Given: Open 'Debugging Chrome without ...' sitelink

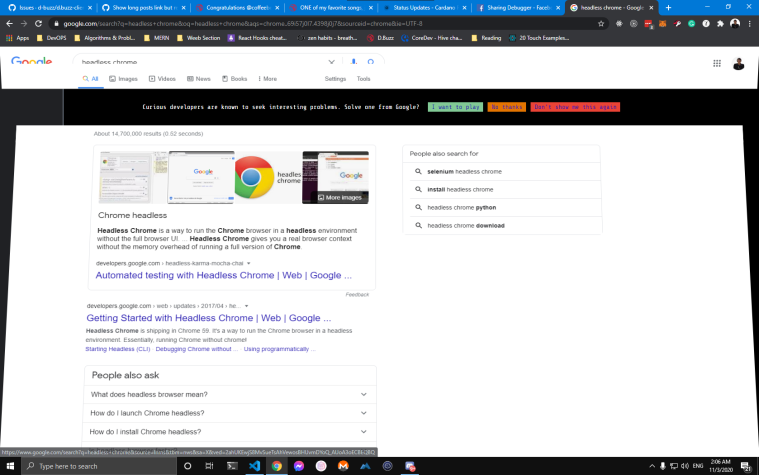Looking at the screenshot, I should [197, 349].
